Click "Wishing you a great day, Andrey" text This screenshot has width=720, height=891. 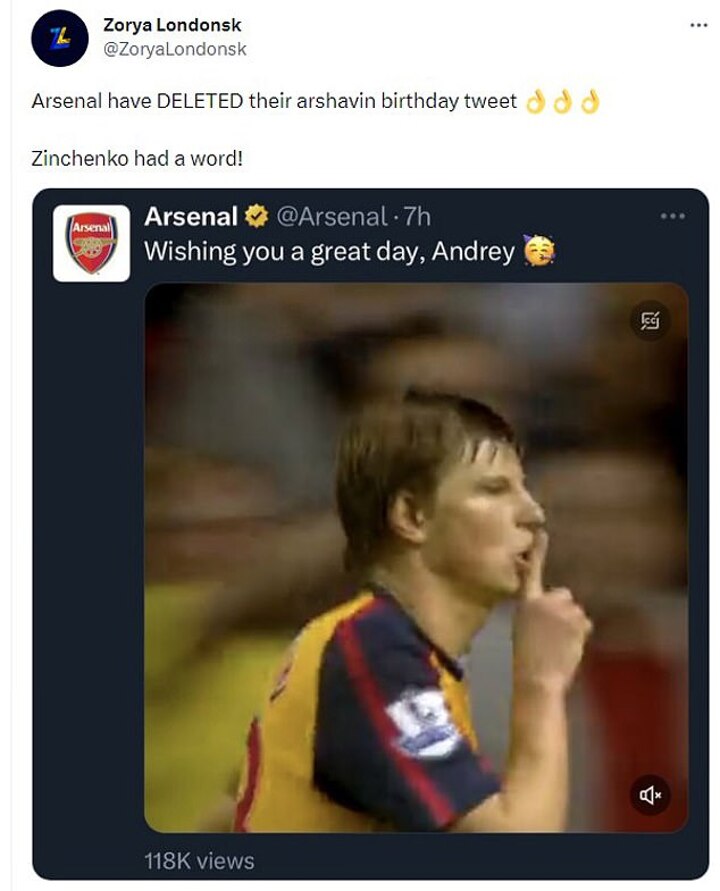click(x=329, y=251)
